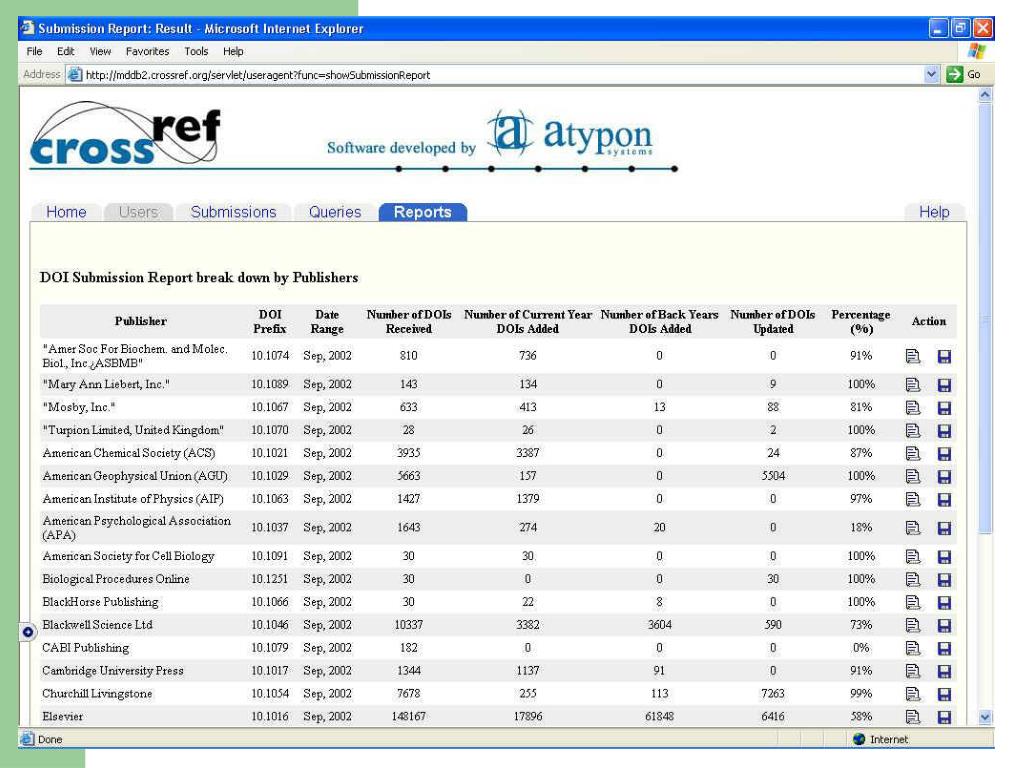The image size is (1024, 768).
Task: Open the address bar history dropdown
Action: tap(931, 74)
